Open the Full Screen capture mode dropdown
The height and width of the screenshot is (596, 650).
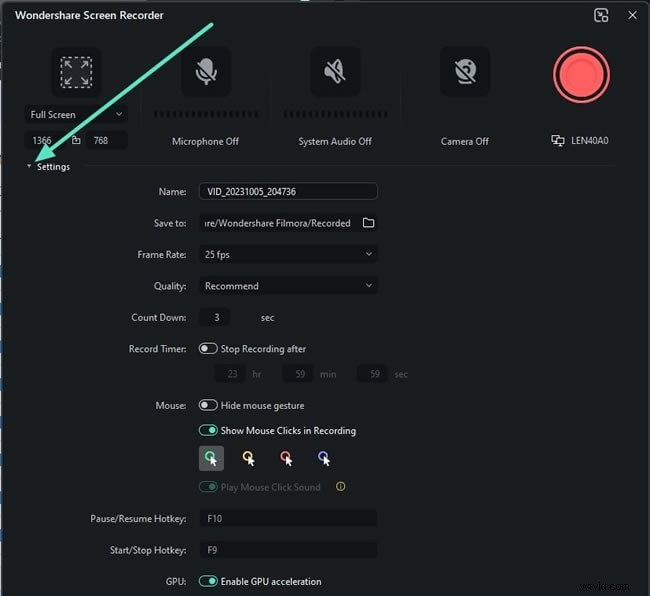click(76, 115)
